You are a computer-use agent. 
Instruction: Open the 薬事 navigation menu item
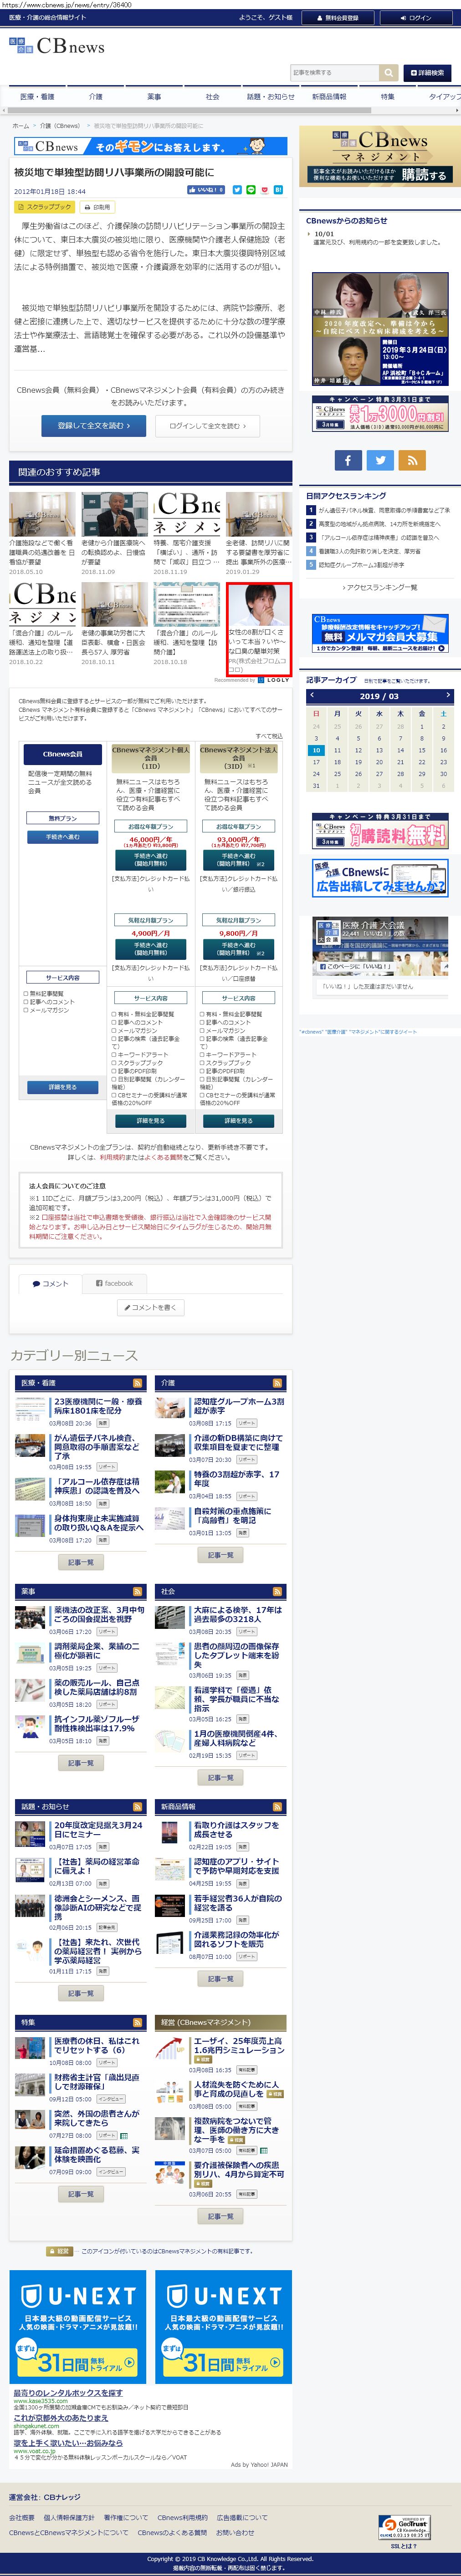click(x=153, y=97)
